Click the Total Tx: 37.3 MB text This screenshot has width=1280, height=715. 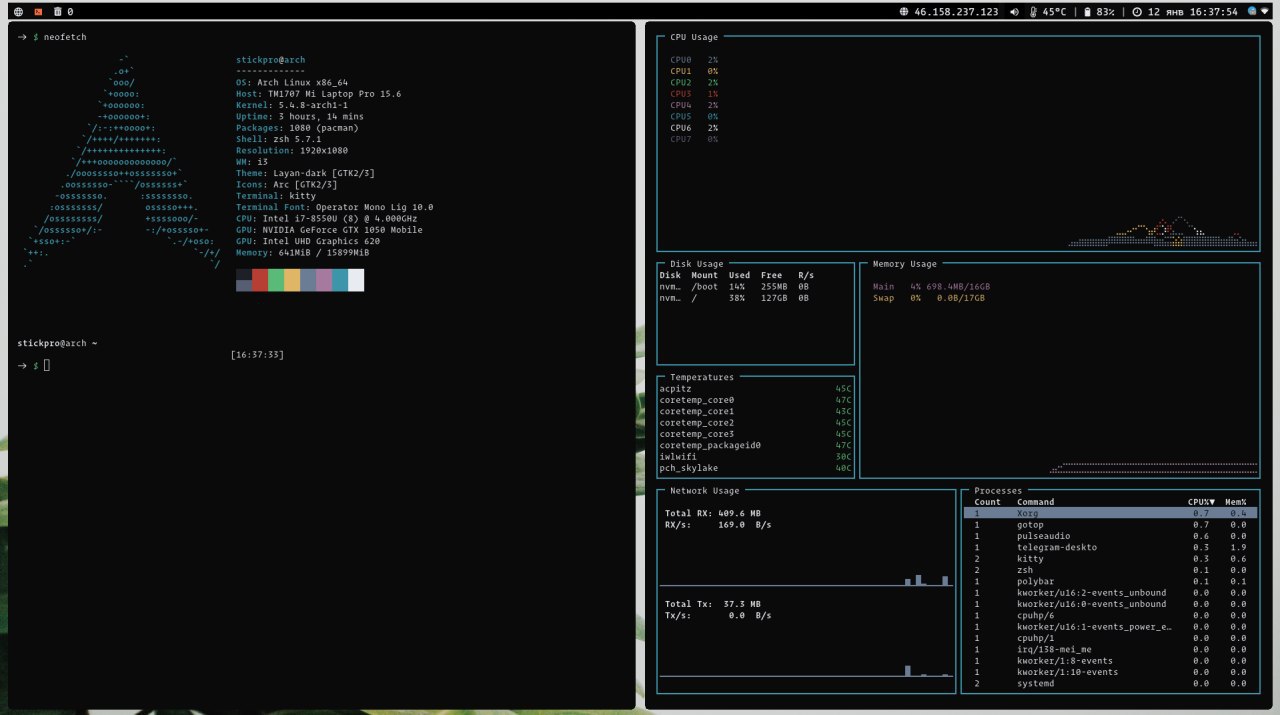712,604
